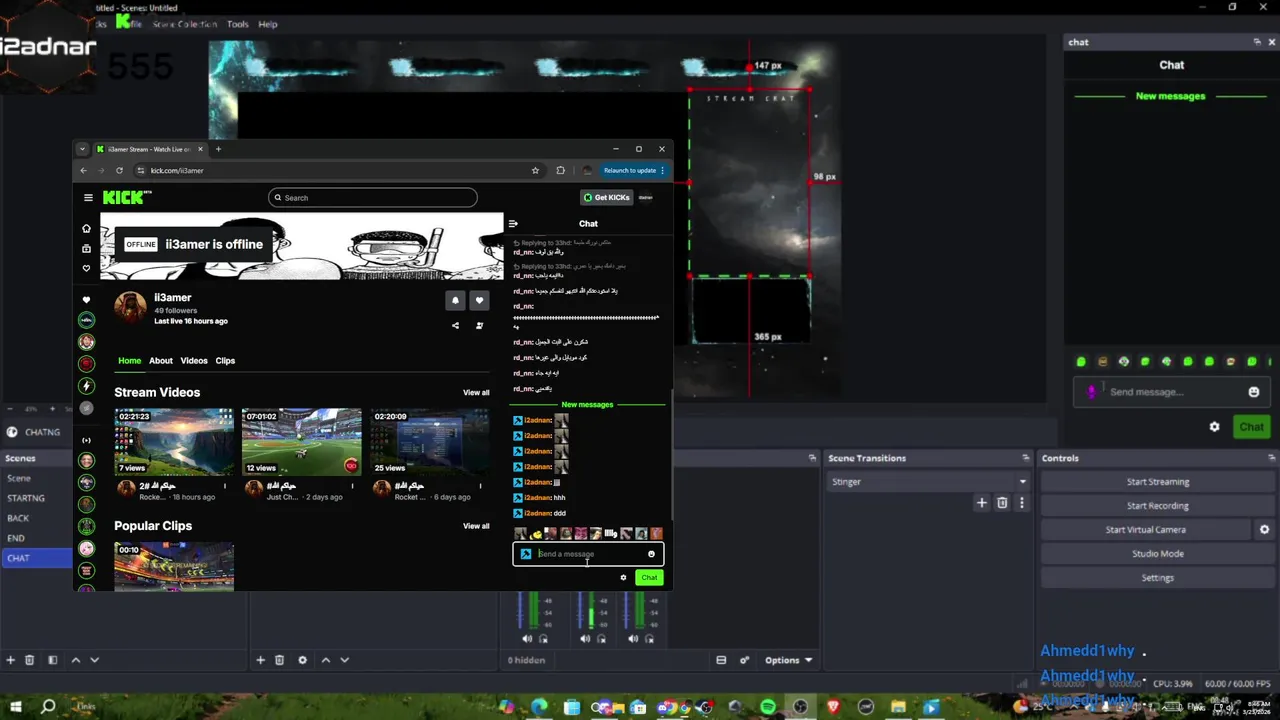This screenshot has height=720, width=1280.
Task: Bookmark the page with the star icon
Action: pyautogui.click(x=535, y=170)
